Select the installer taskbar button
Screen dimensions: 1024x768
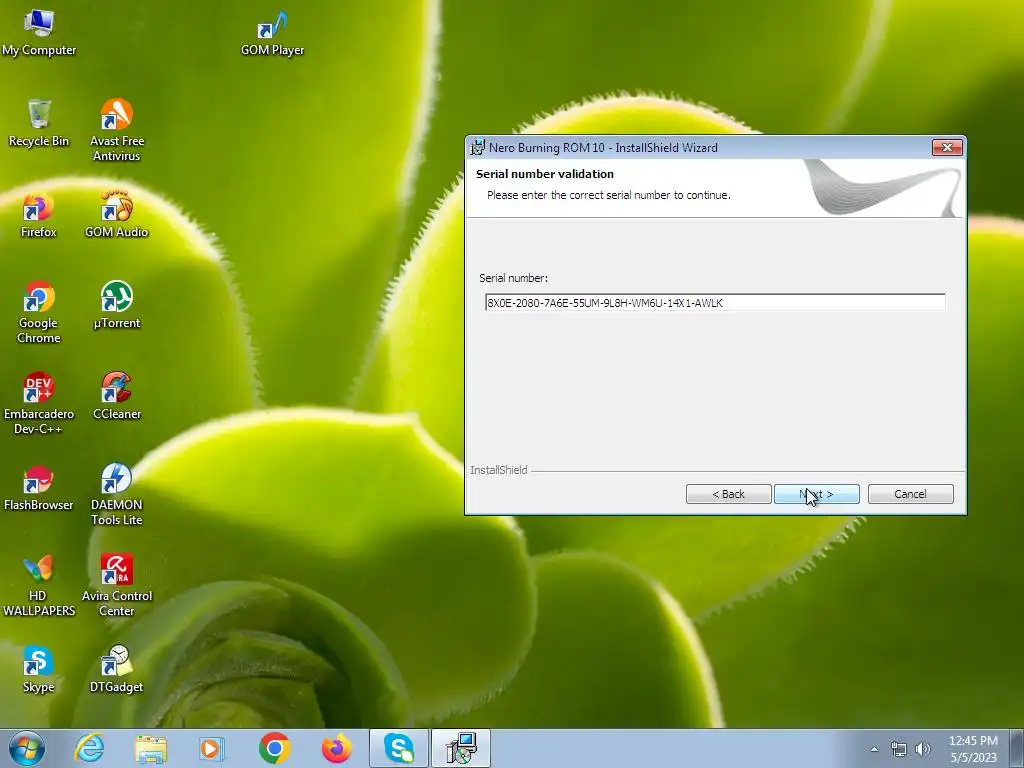pyautogui.click(x=461, y=748)
